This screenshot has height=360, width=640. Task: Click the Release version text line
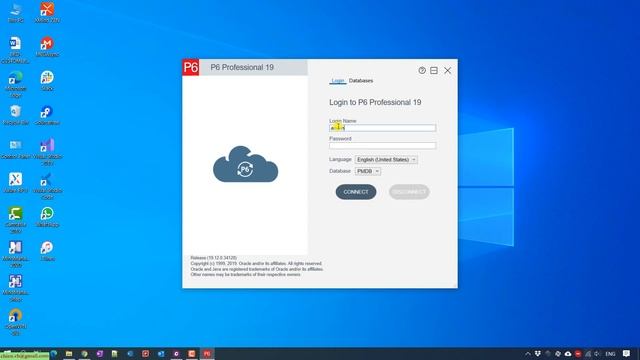coord(213,258)
